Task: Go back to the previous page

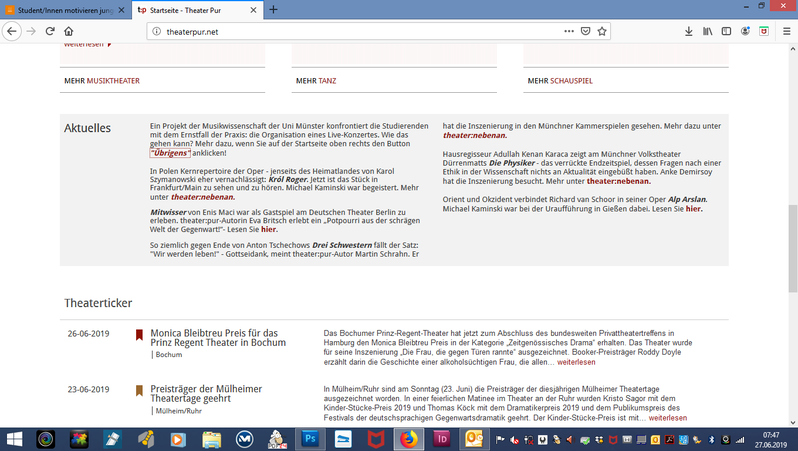Action: pos(12,31)
